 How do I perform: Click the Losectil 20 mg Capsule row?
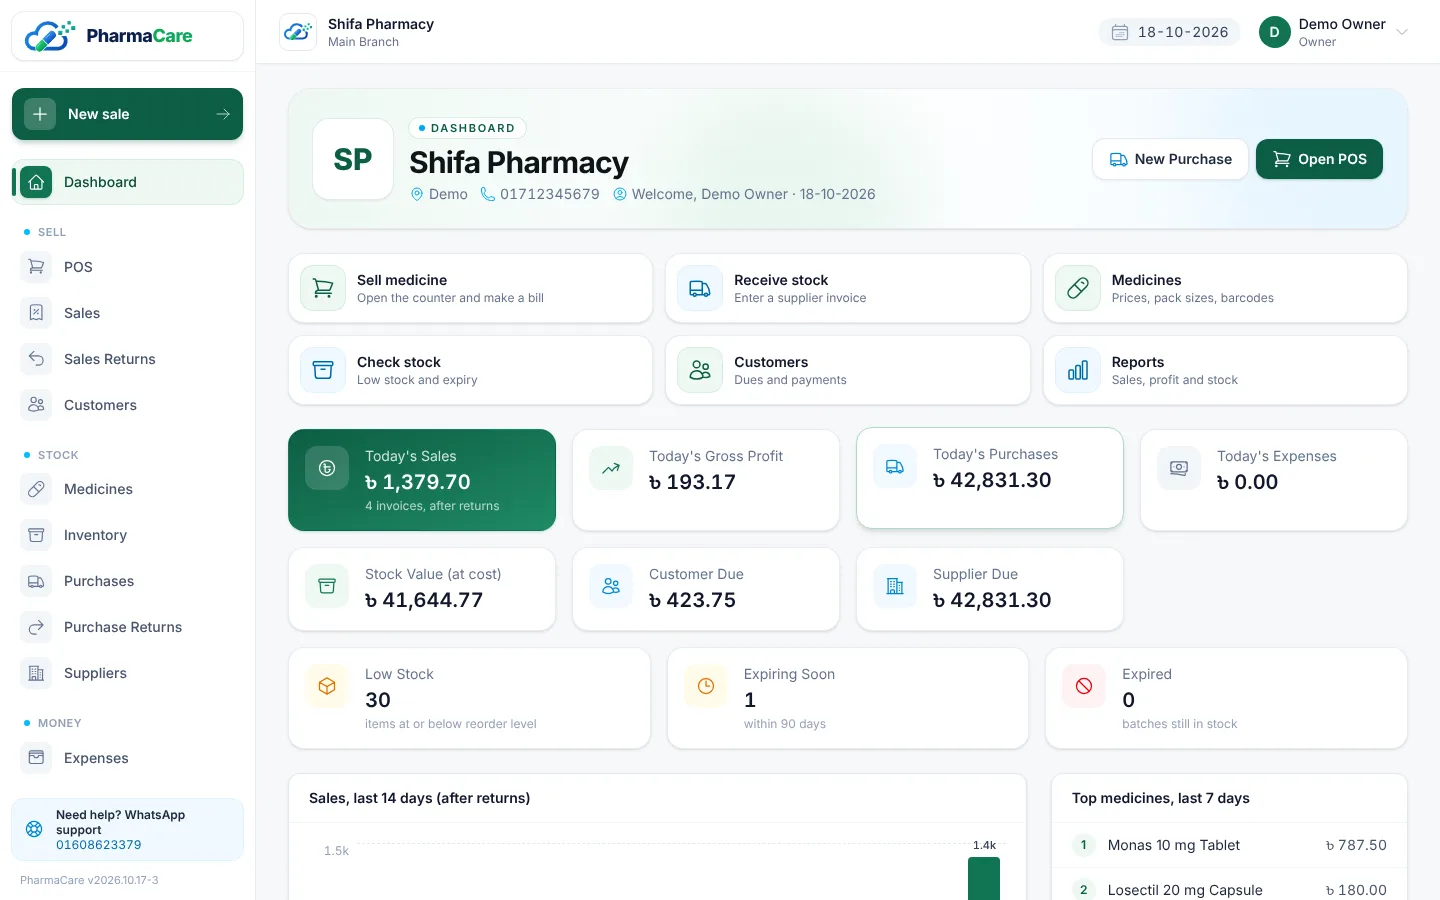pyautogui.click(x=1229, y=889)
